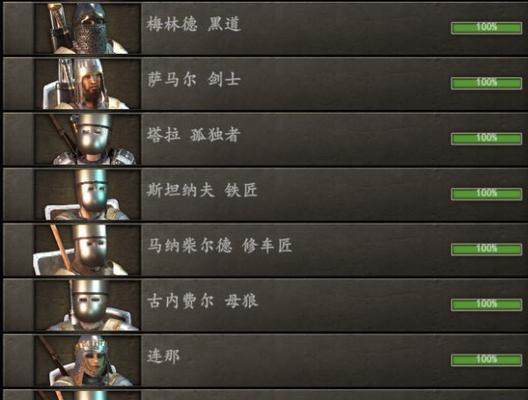Click the name 古内费尔 母狼
This screenshot has height=400, width=528.
(x=202, y=301)
